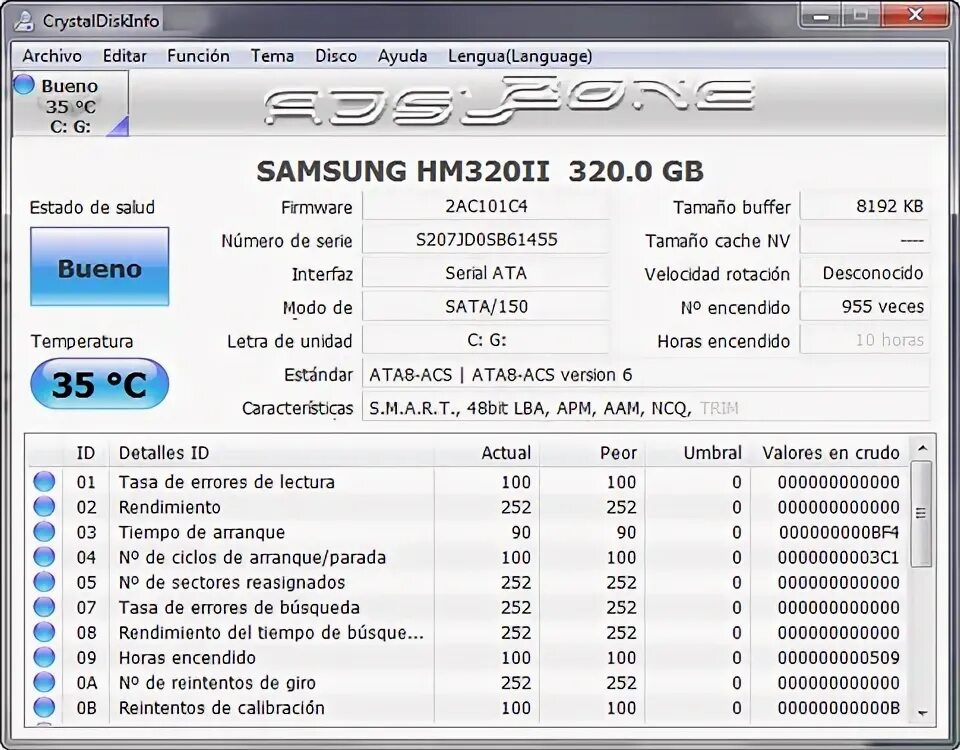This screenshot has height=750, width=960.
Task: Click status circle for ID 02 Rendimiento
Action: 44,506
